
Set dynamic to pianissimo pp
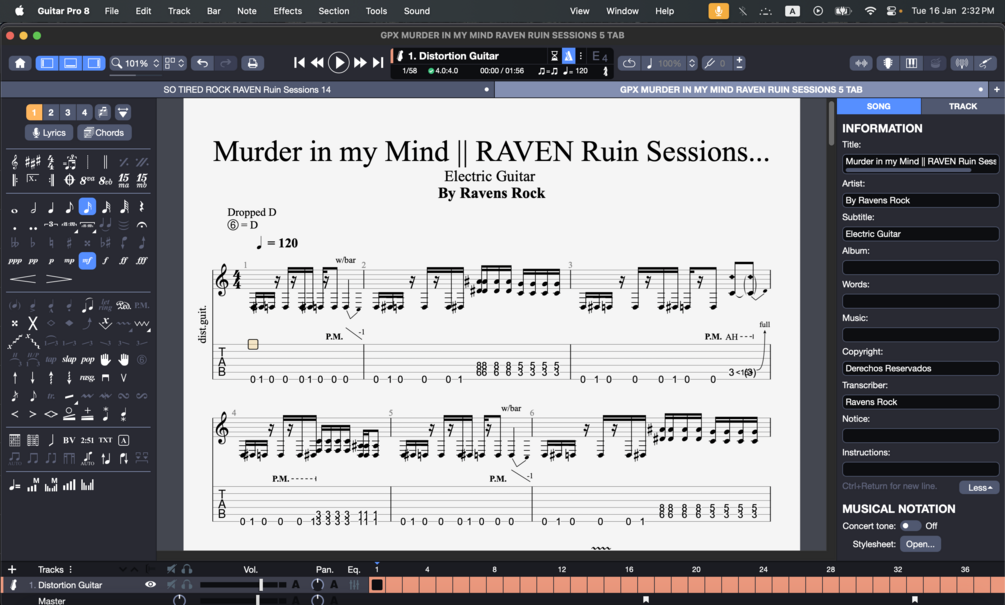click(33, 261)
